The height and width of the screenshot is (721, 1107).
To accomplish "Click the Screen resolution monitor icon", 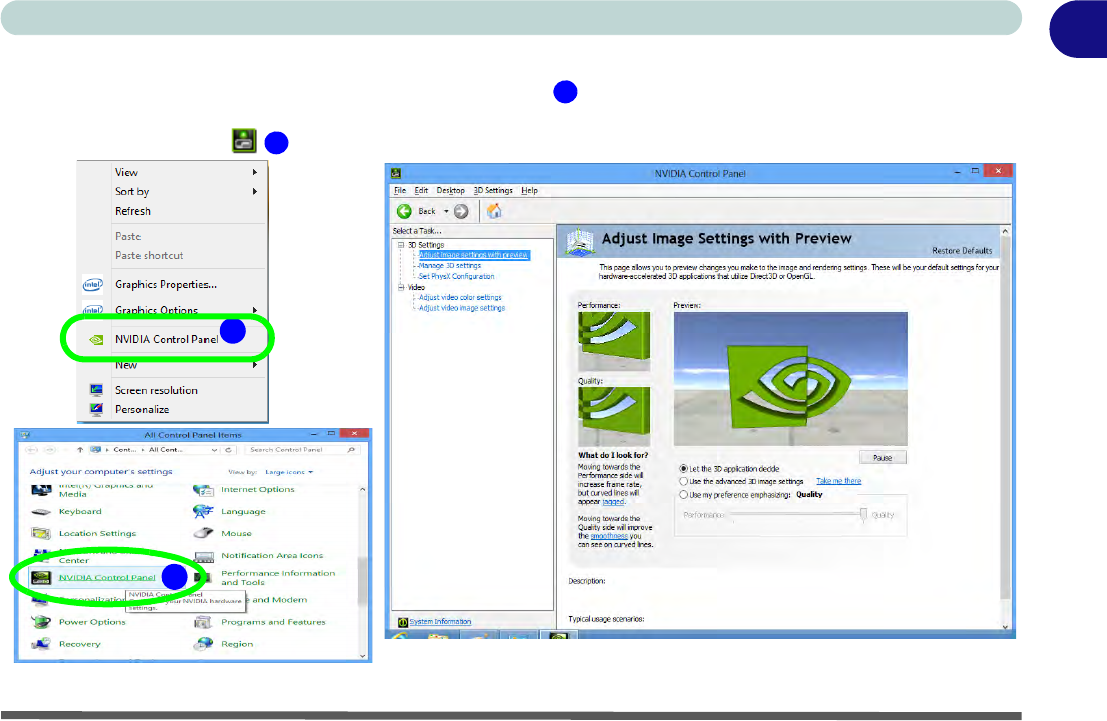I will pyautogui.click(x=96, y=390).
